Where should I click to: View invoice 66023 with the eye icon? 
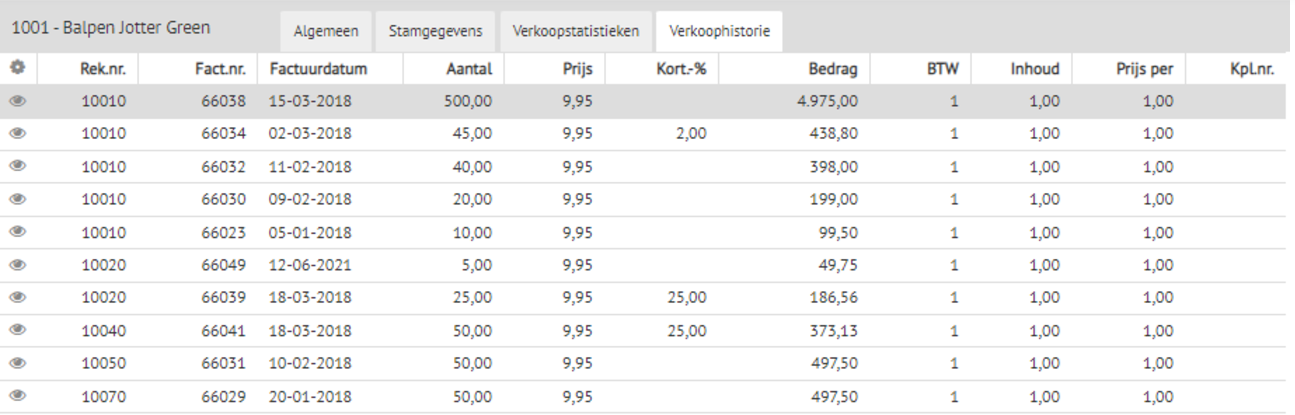17,232
